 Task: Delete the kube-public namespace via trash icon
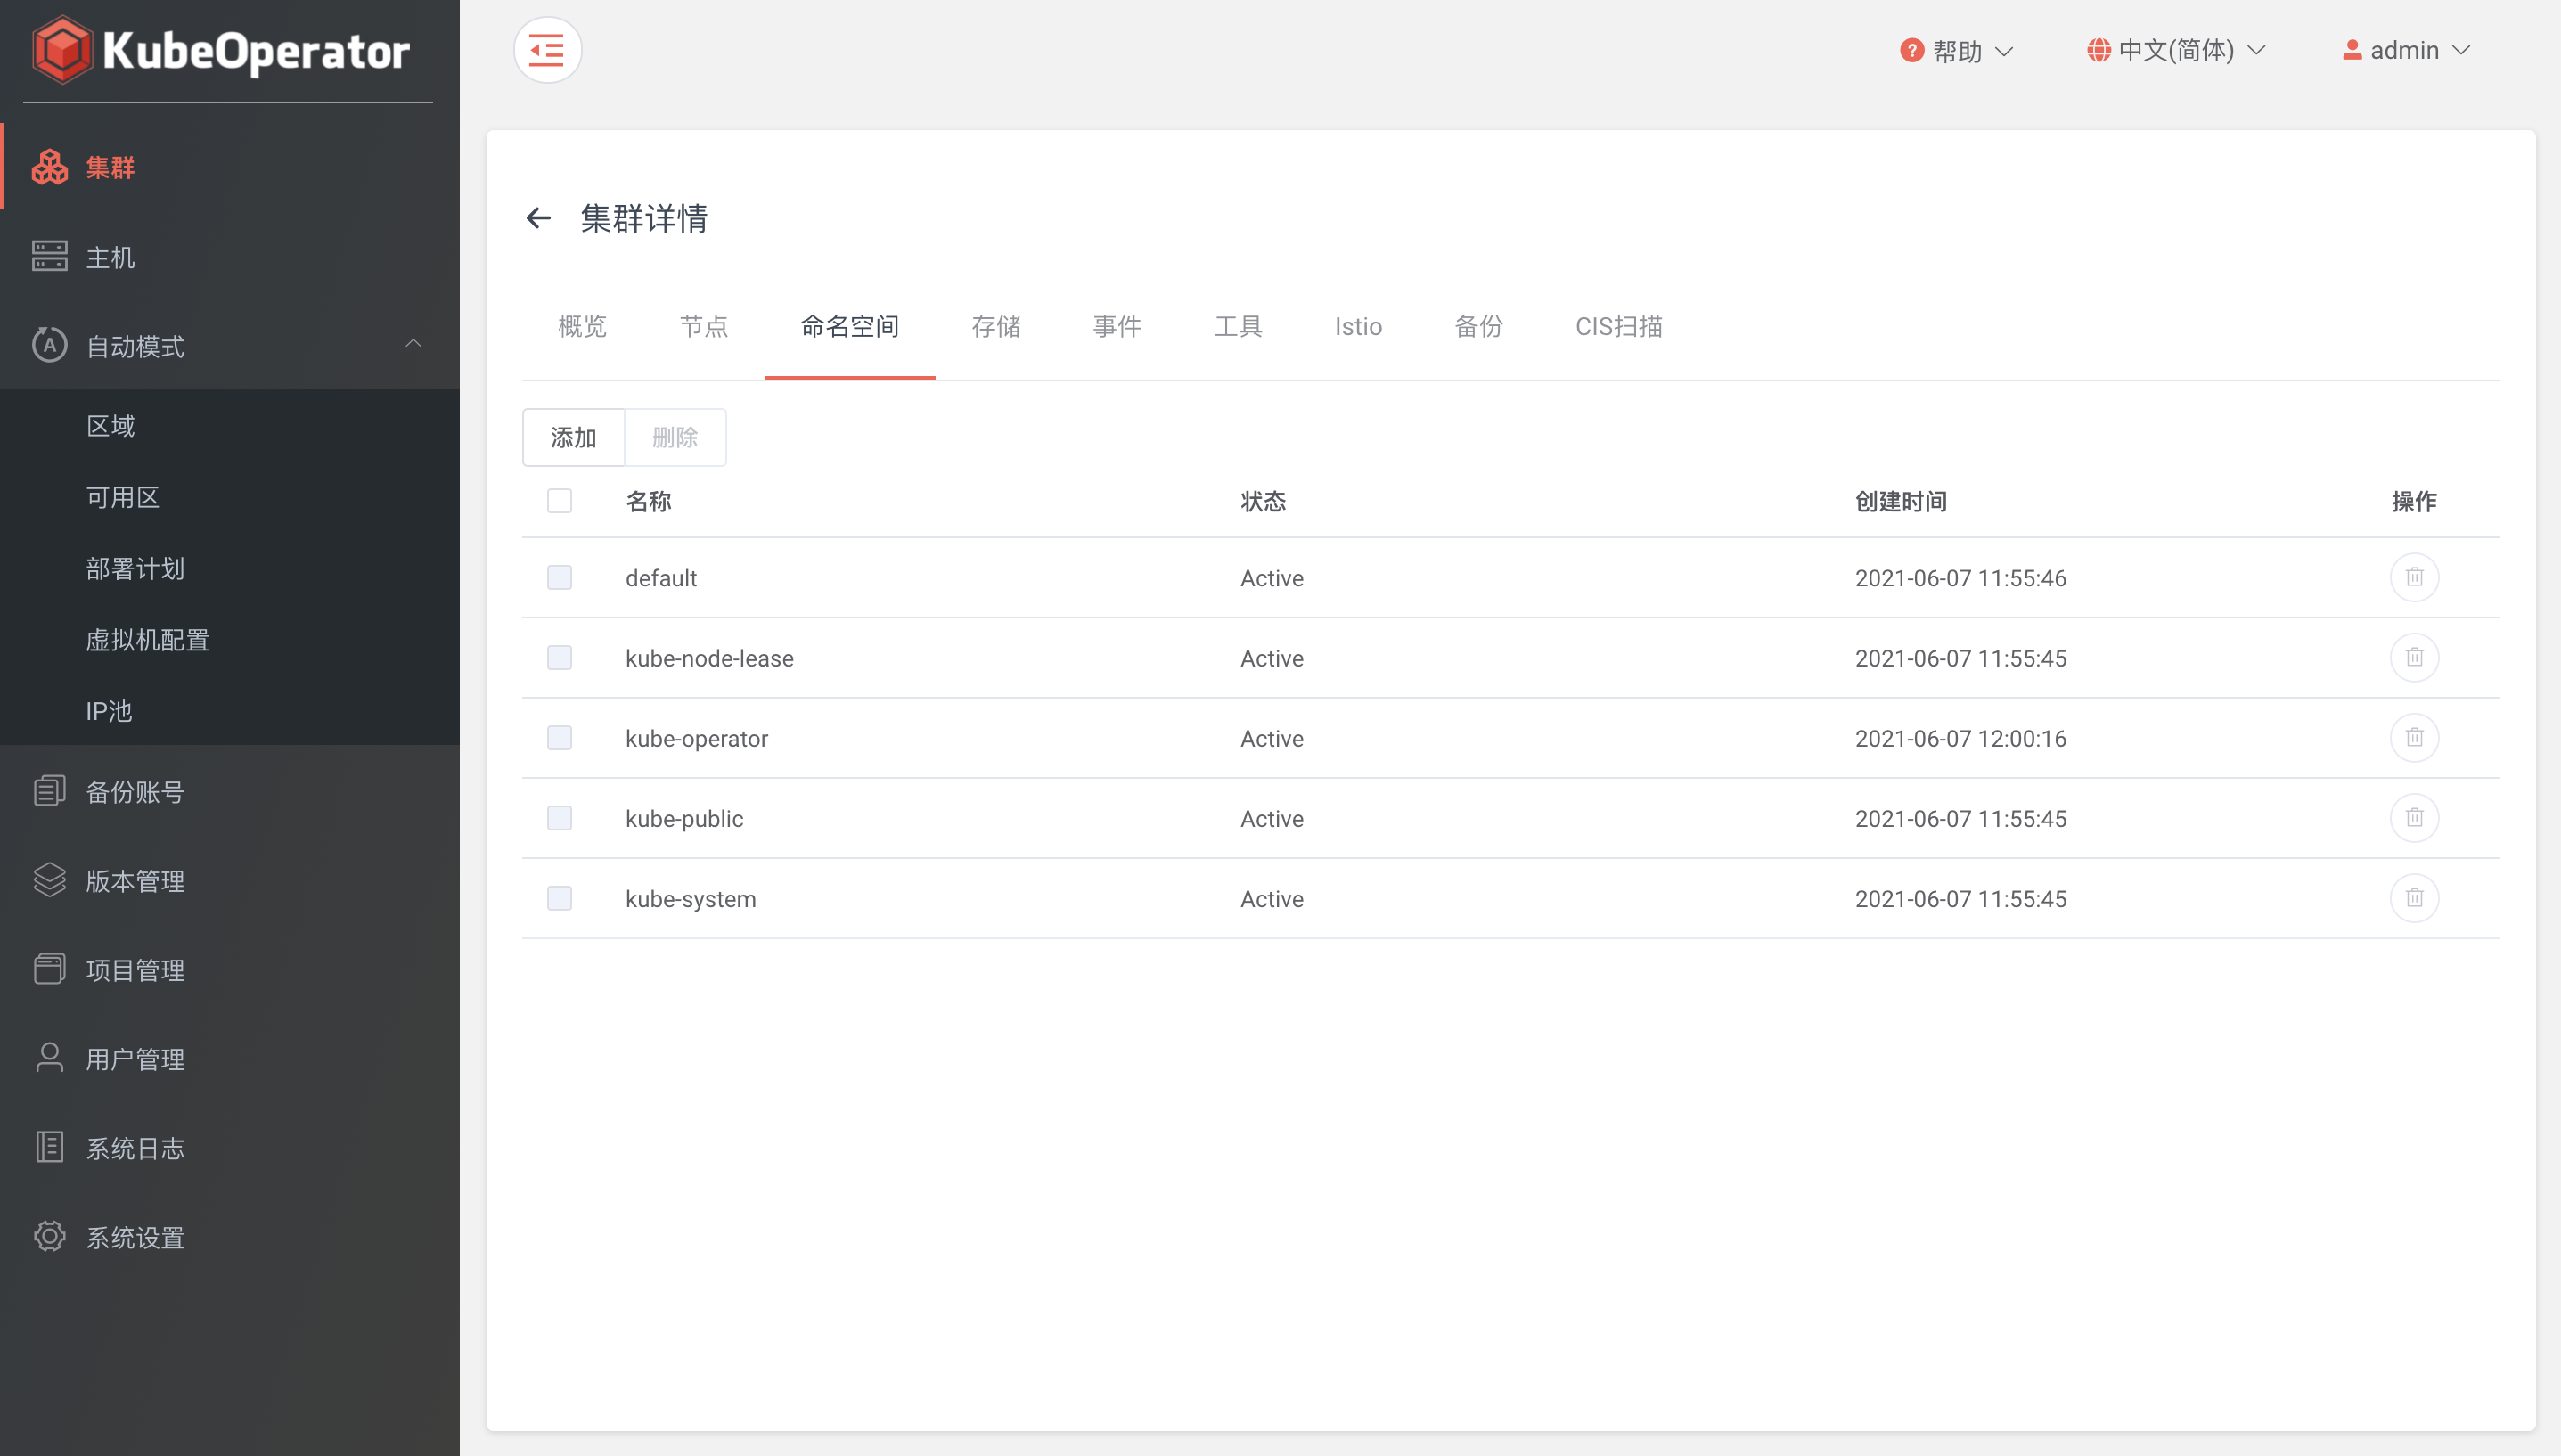tap(2414, 817)
